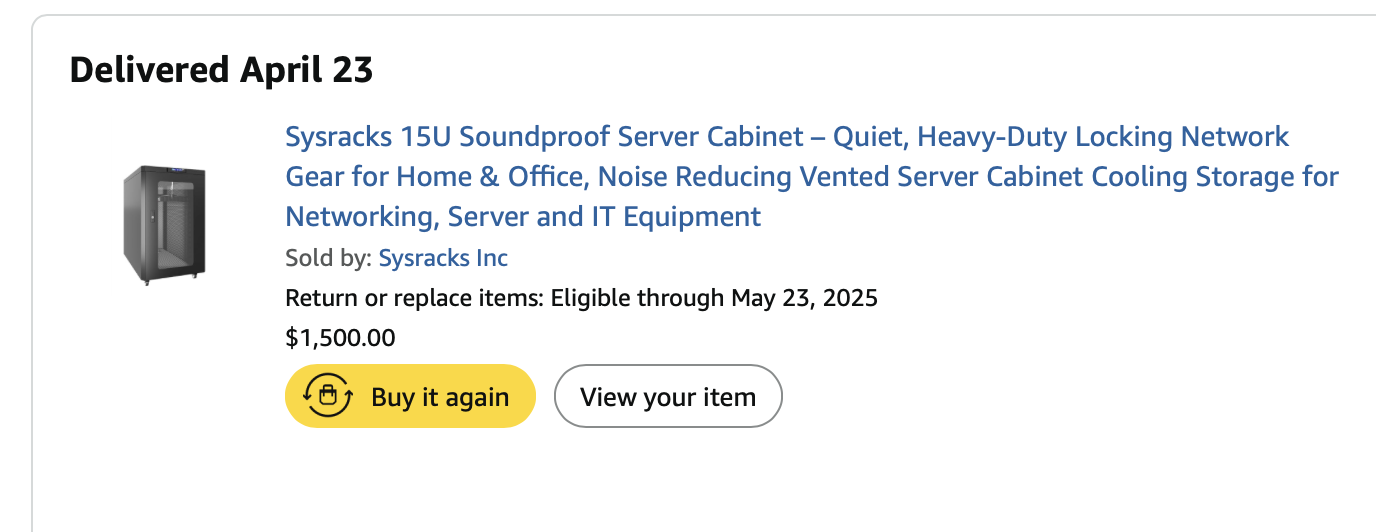Click the $1,500.00 price

[x=340, y=338]
